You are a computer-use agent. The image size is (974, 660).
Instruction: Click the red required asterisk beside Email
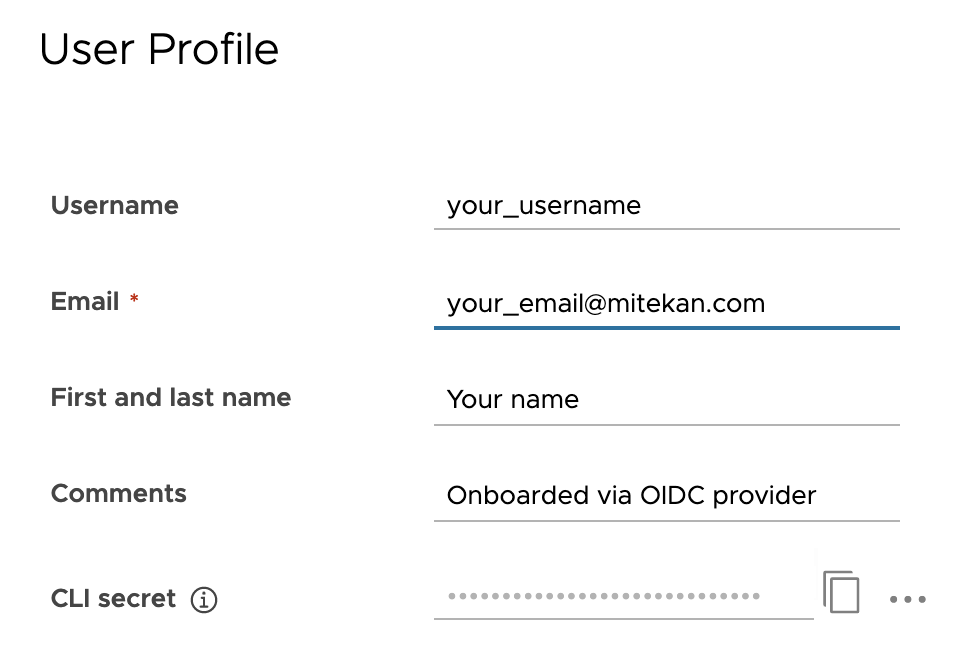[134, 299]
